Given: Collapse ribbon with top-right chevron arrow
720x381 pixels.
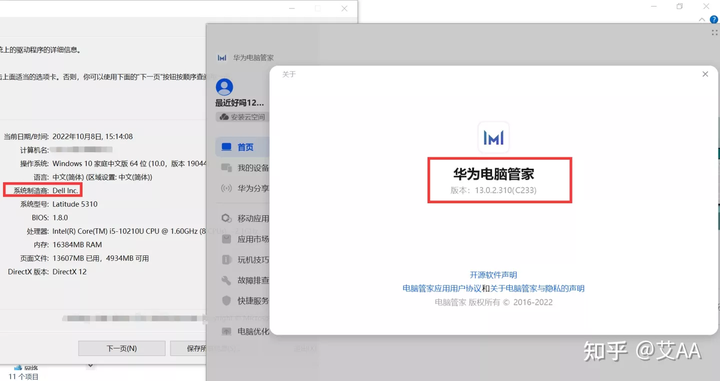Looking at the screenshot, I should click(702, 20).
